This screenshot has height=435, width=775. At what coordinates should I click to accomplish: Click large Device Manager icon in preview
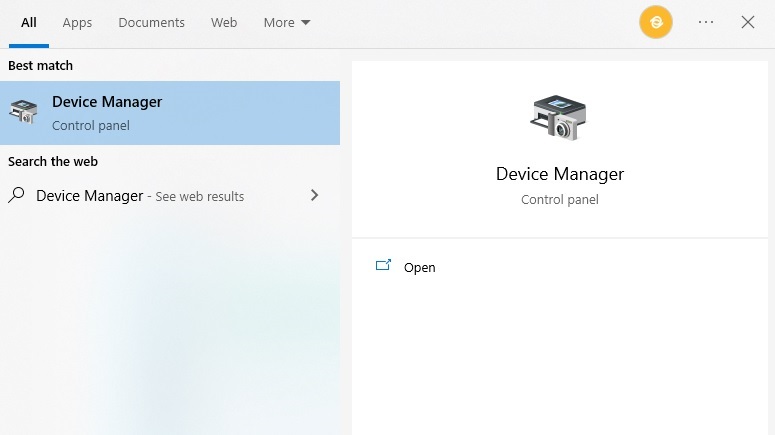559,118
